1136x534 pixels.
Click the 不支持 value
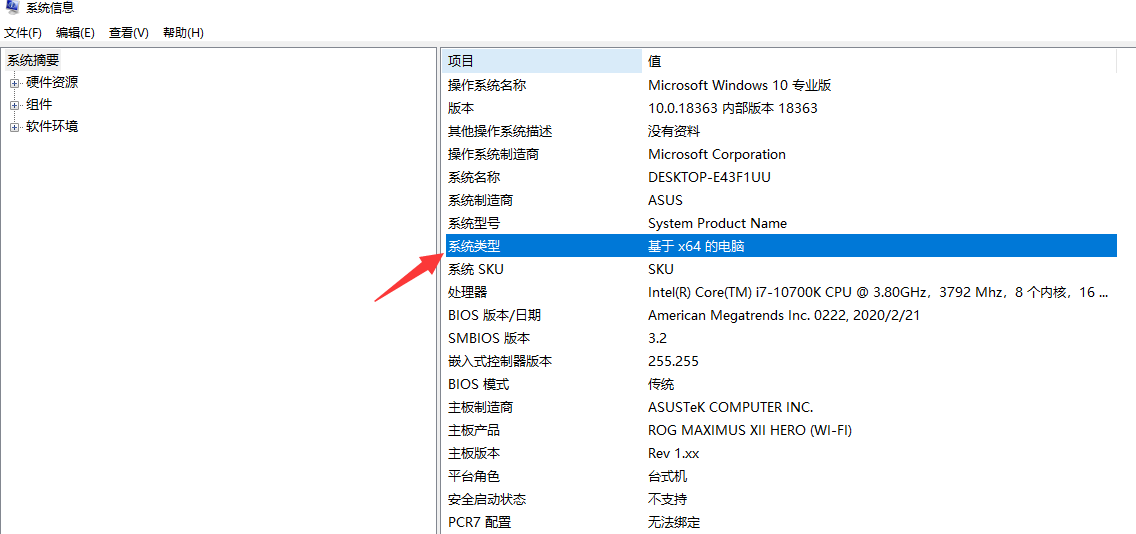[667, 499]
